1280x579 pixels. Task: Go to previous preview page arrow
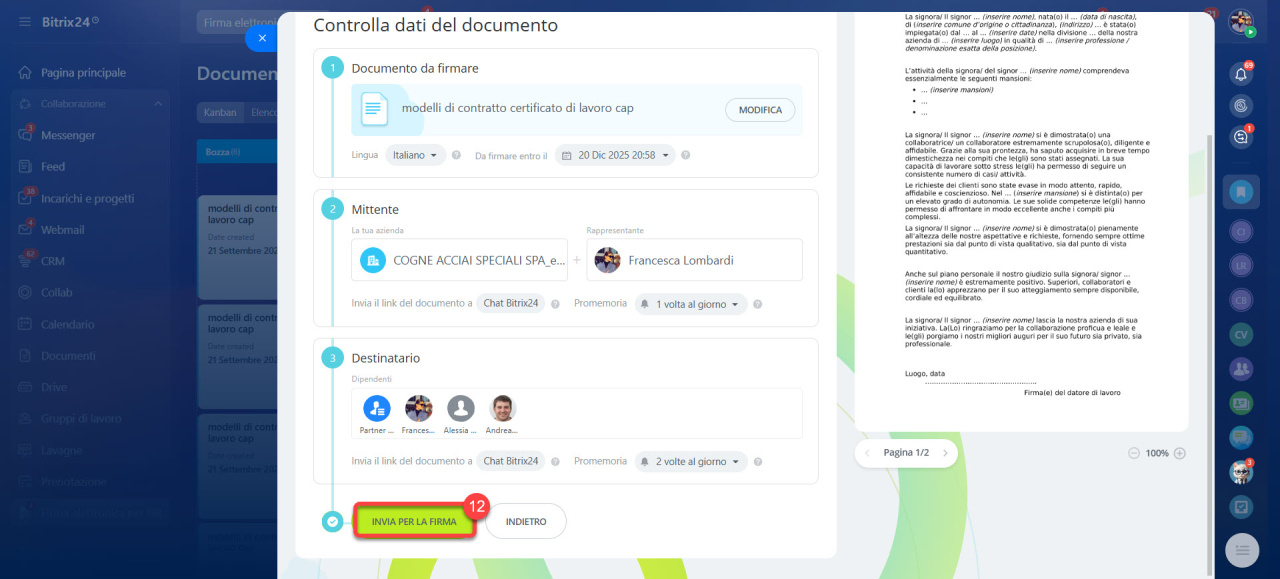[868, 453]
